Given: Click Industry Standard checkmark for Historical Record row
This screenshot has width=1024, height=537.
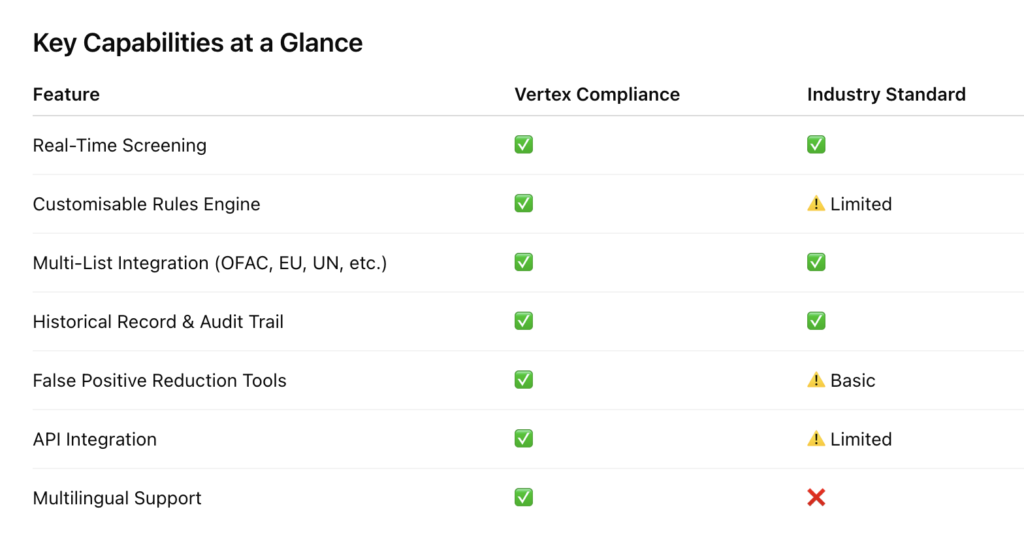Looking at the screenshot, I should pyautogui.click(x=816, y=321).
